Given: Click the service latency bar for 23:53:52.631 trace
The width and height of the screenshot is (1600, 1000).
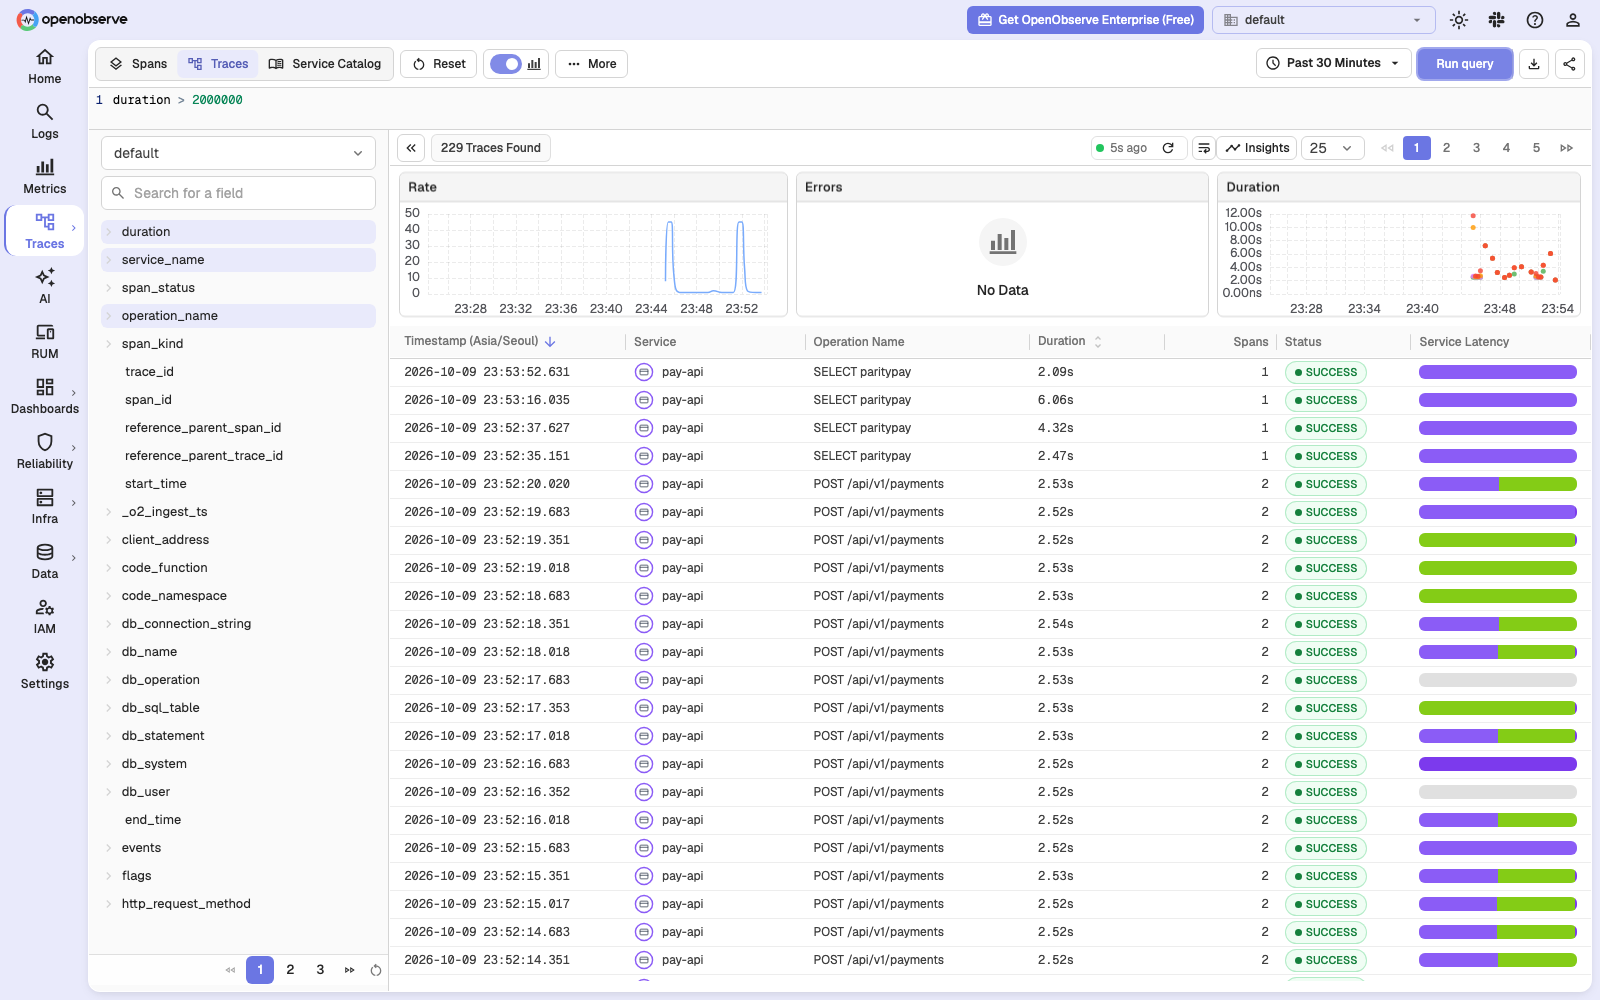Looking at the screenshot, I should click(1497, 372).
